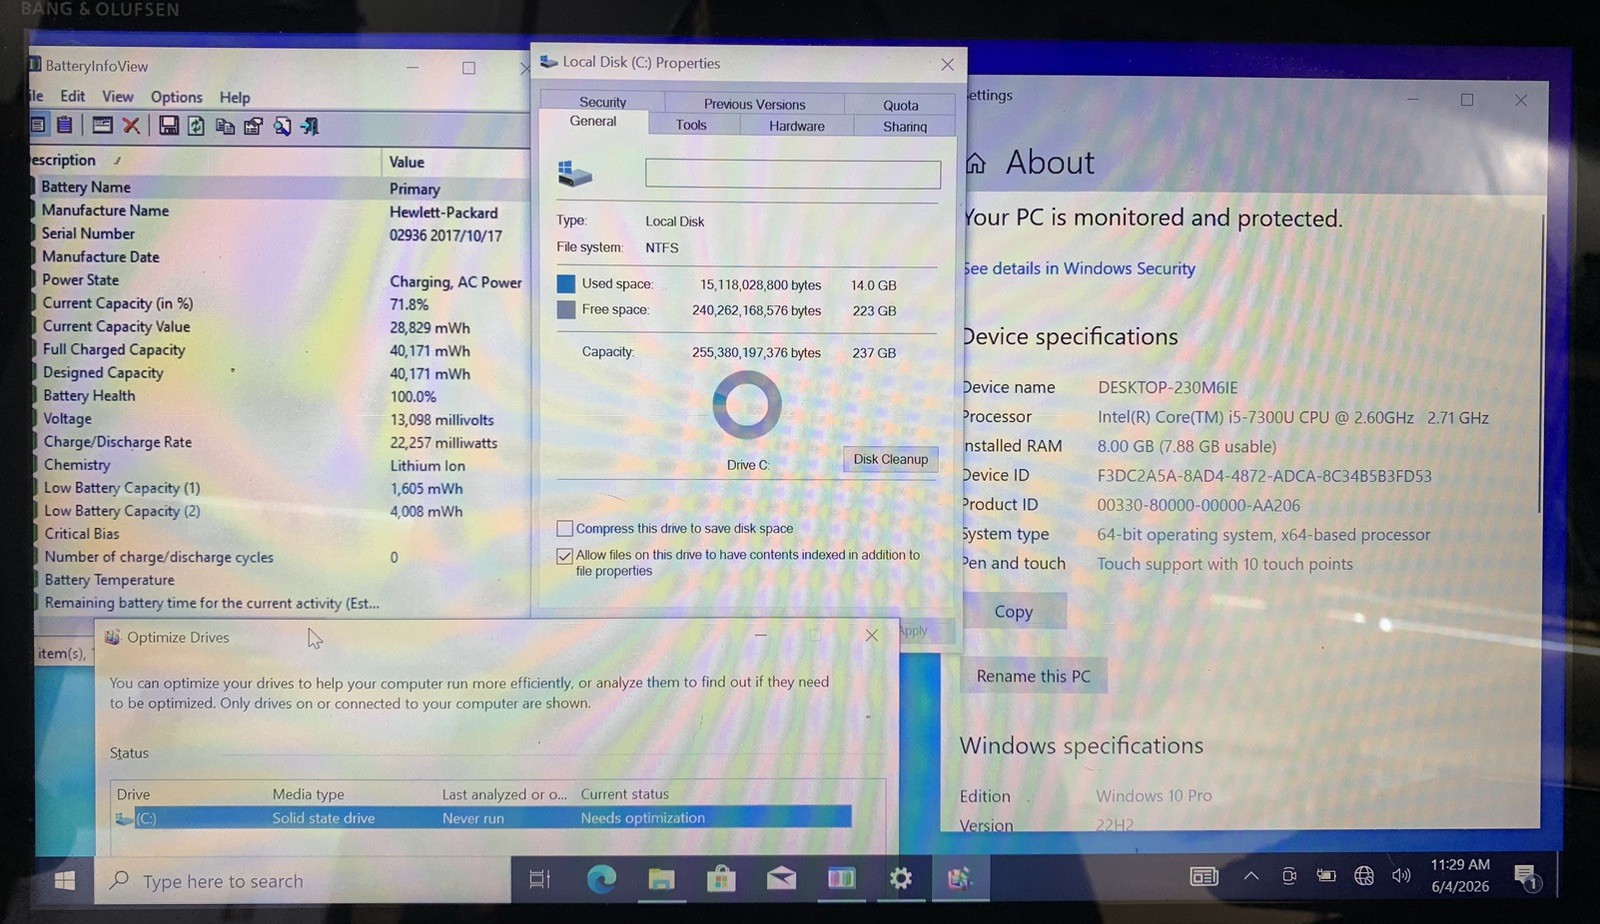Select the Battery Health row showing 100.0%
Screen dimensions: 1600x924
click(x=282, y=396)
